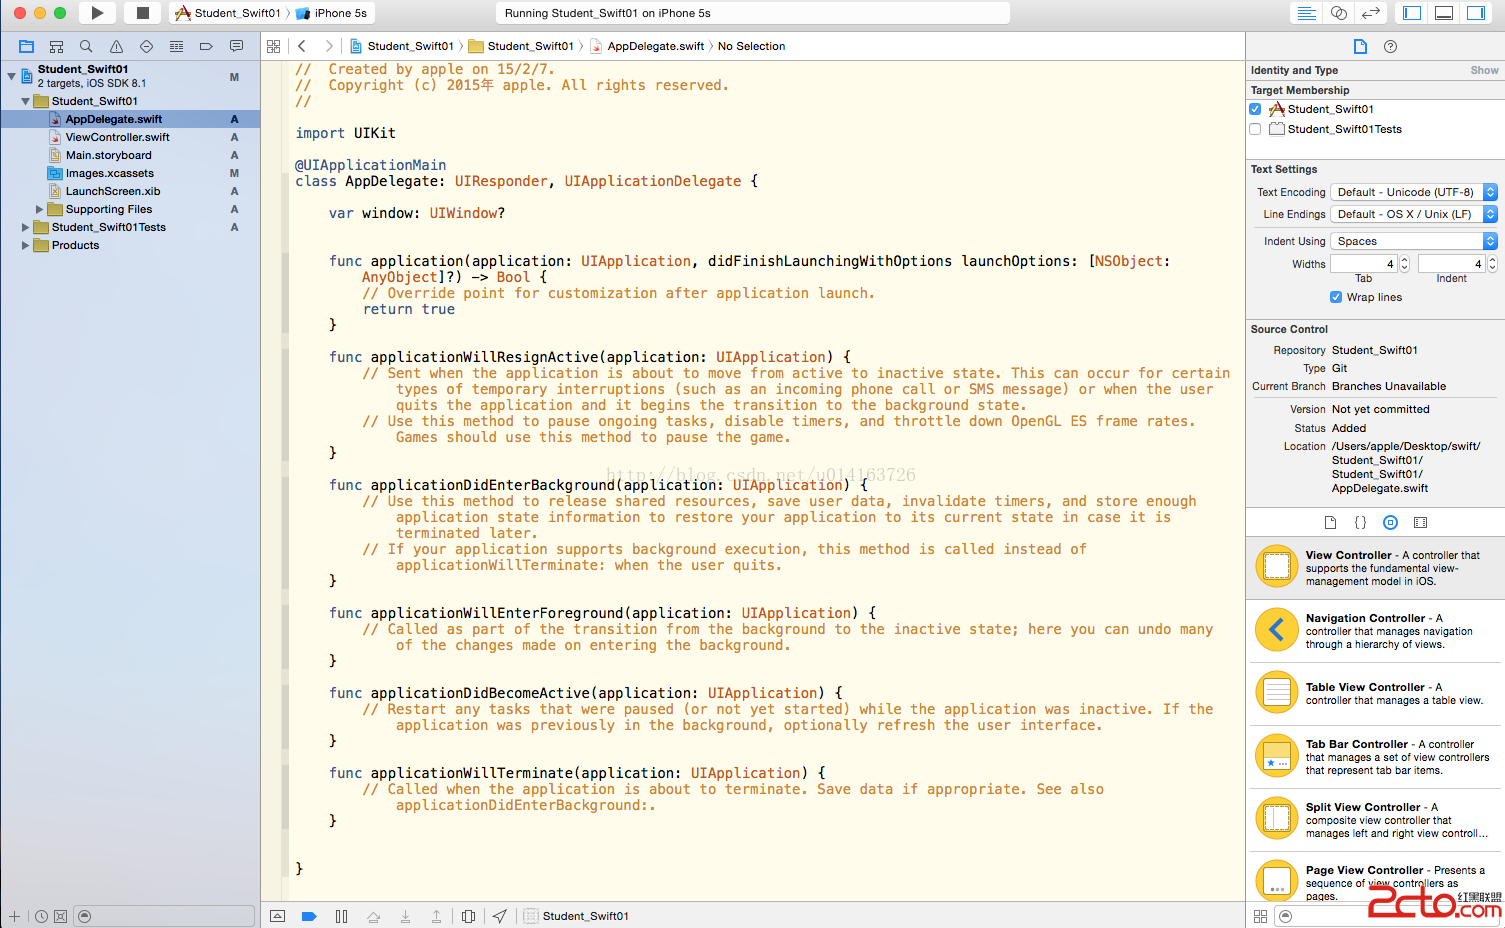Click the Run (play) button
1505x928 pixels.
pos(97,13)
